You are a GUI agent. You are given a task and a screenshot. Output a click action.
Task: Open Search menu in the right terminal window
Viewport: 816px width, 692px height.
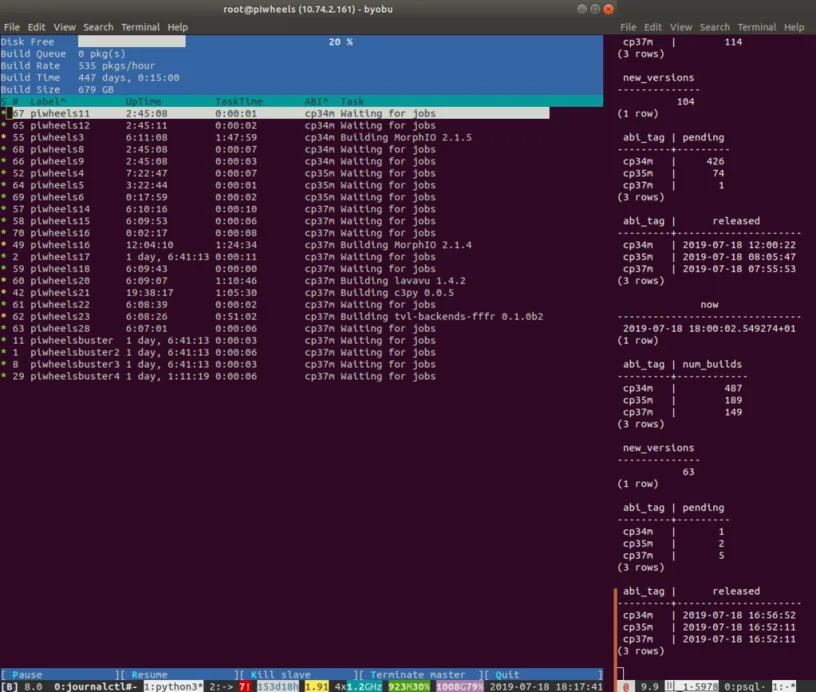click(714, 27)
